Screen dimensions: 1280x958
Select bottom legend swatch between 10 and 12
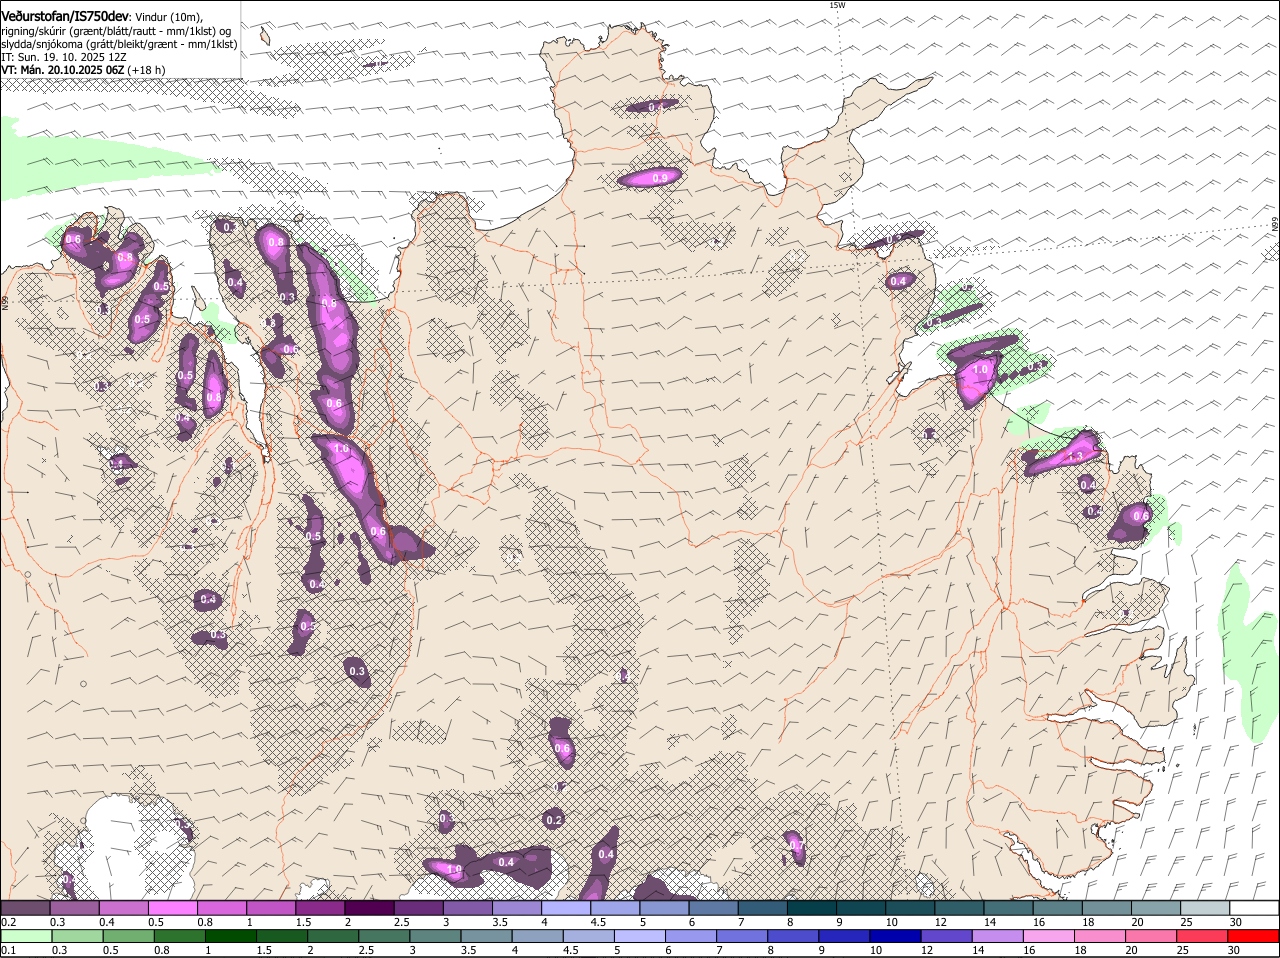[896, 936]
